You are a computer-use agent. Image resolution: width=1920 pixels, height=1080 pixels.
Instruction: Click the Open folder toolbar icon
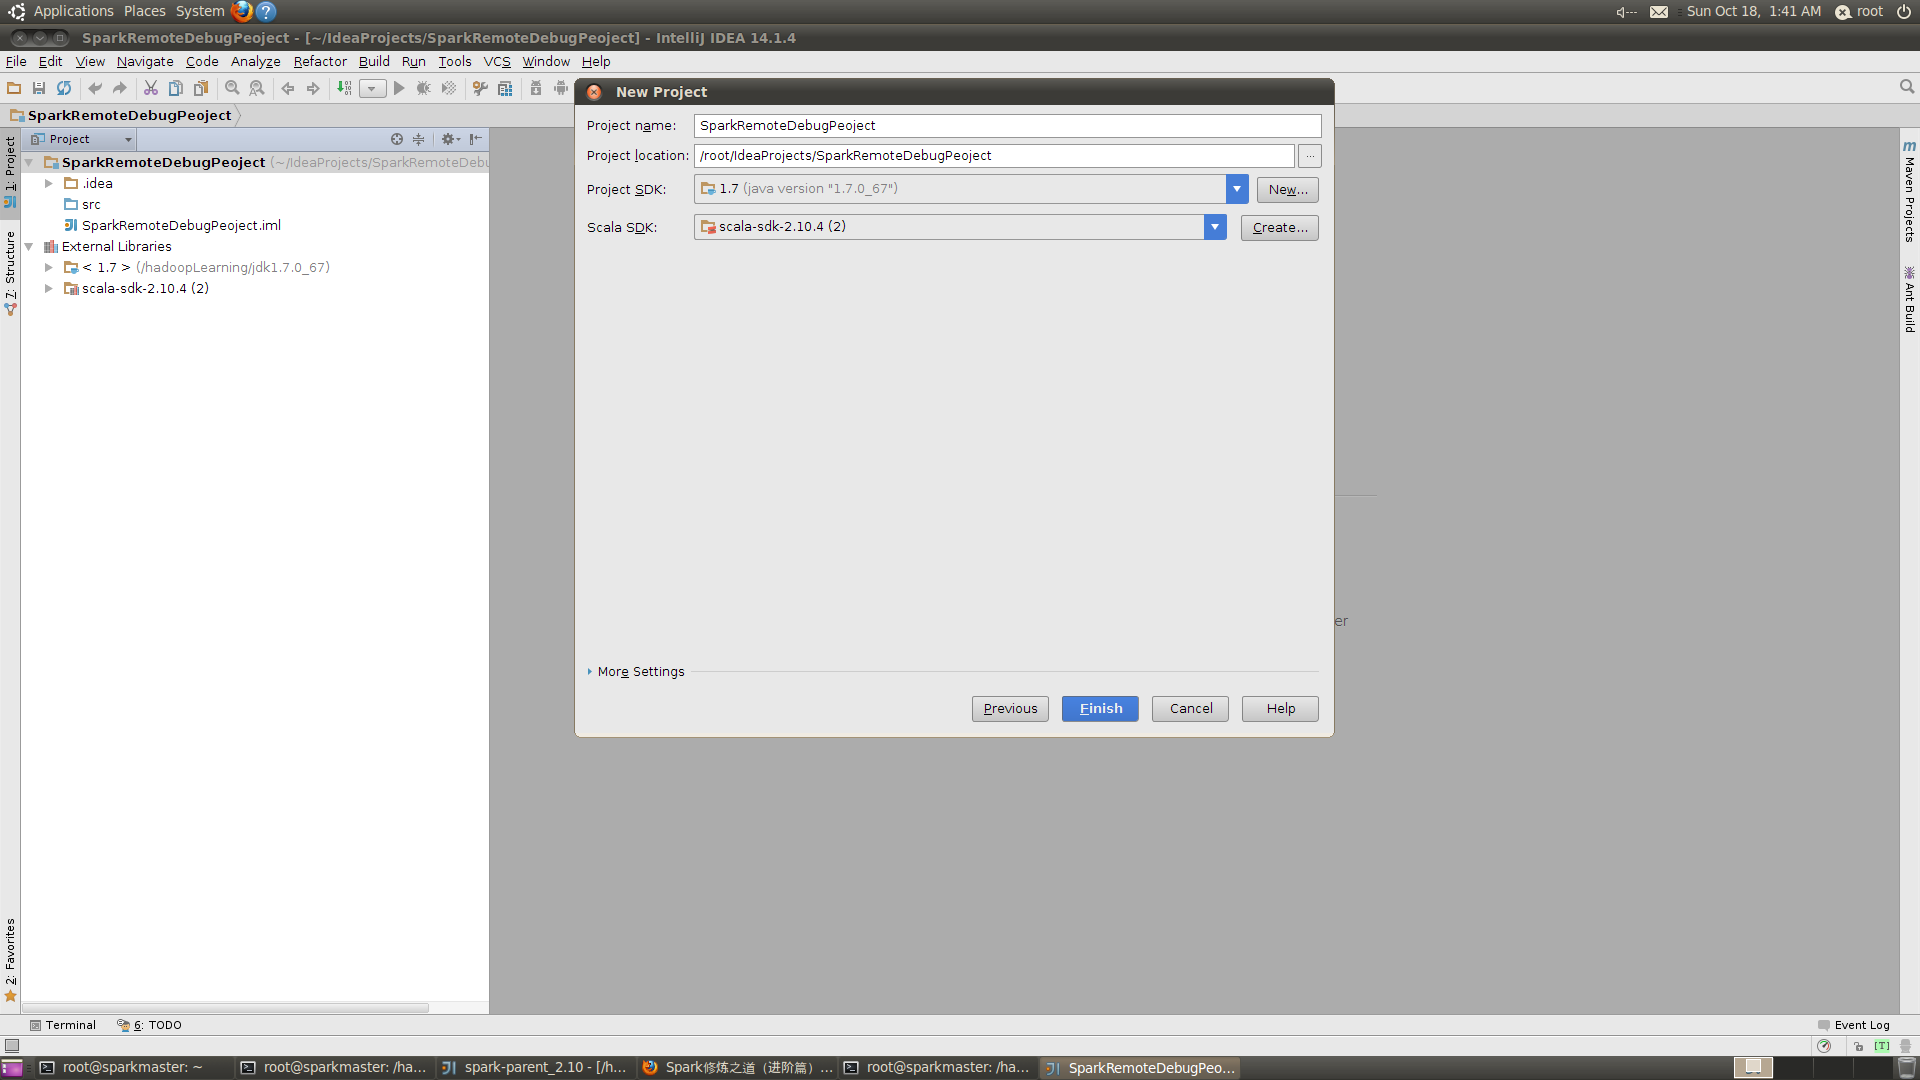(x=14, y=88)
